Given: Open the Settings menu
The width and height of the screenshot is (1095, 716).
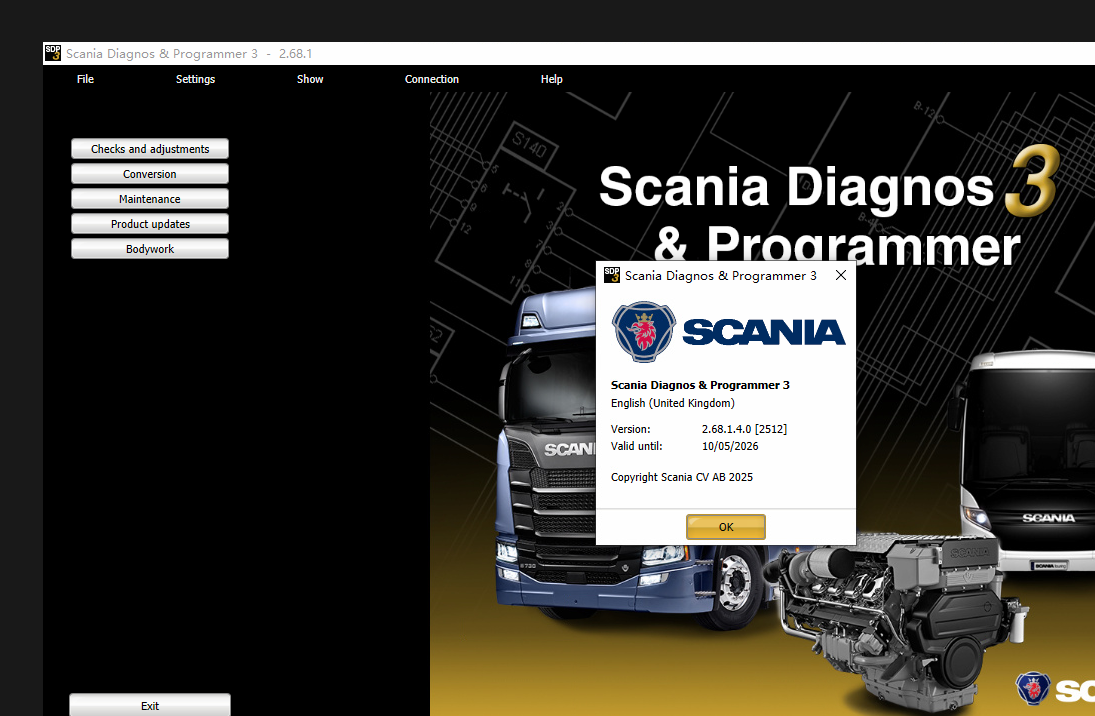Looking at the screenshot, I should click(x=195, y=79).
